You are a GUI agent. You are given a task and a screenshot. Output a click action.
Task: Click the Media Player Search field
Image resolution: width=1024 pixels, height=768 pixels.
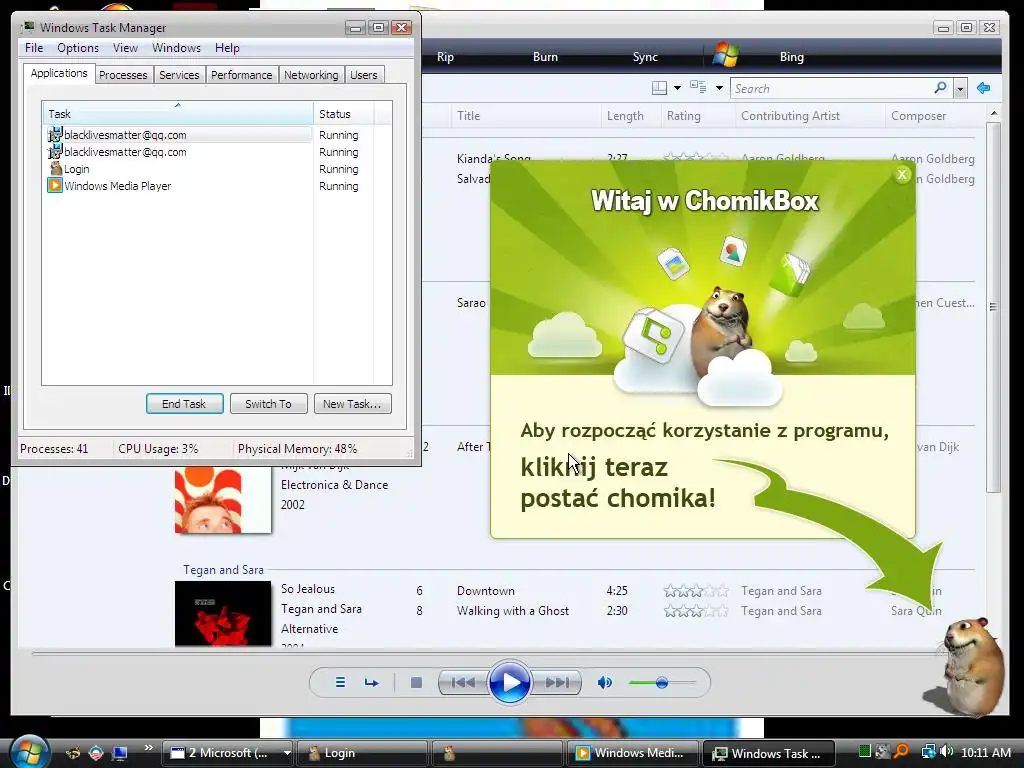[x=831, y=88]
